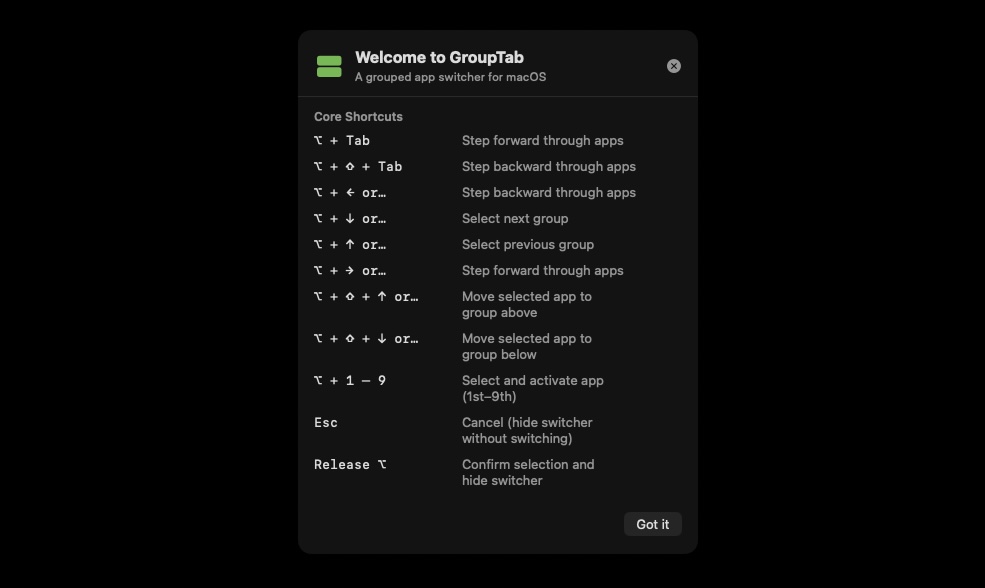The height and width of the screenshot is (588, 985).
Task: Expand the truncated ⌥ + ← shortcut text
Action: tap(351, 192)
